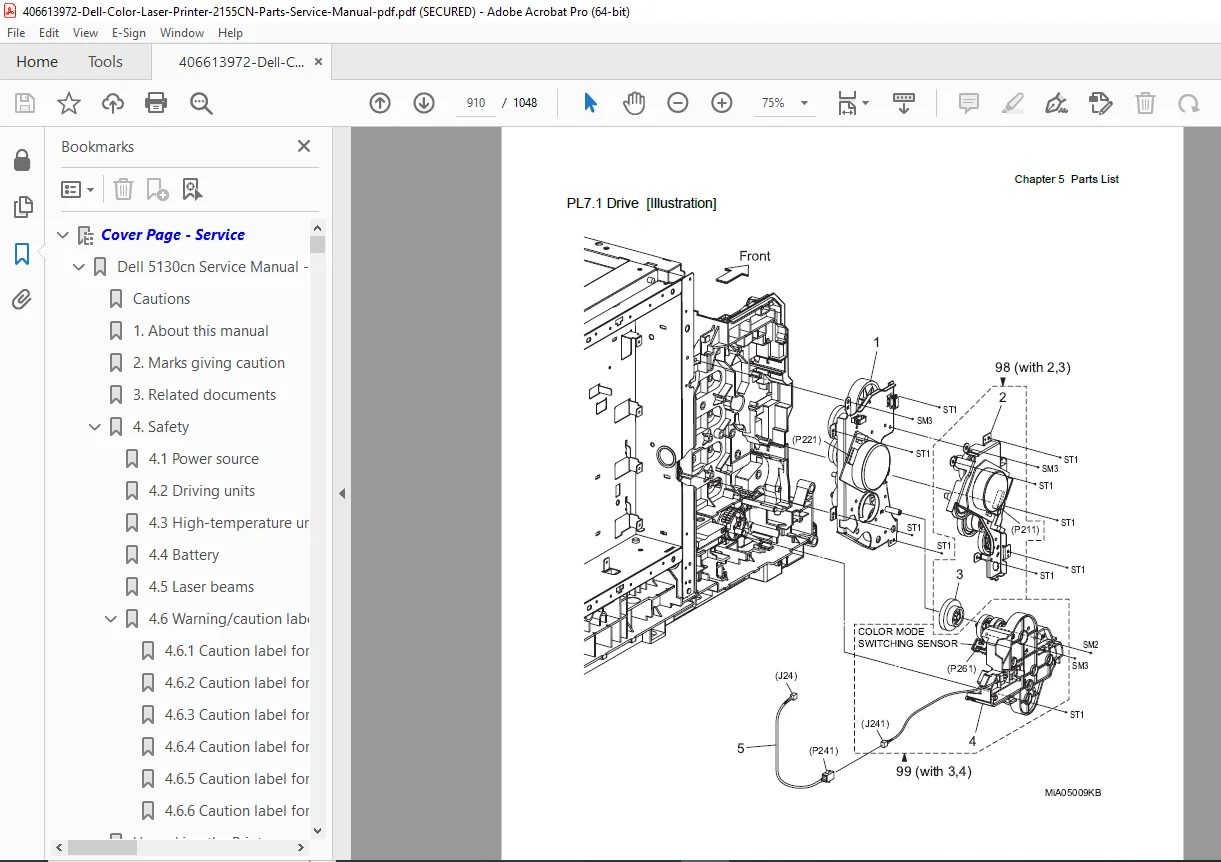This screenshot has height=862, width=1221.
Task: Open the security lock side panel
Action: (22, 161)
